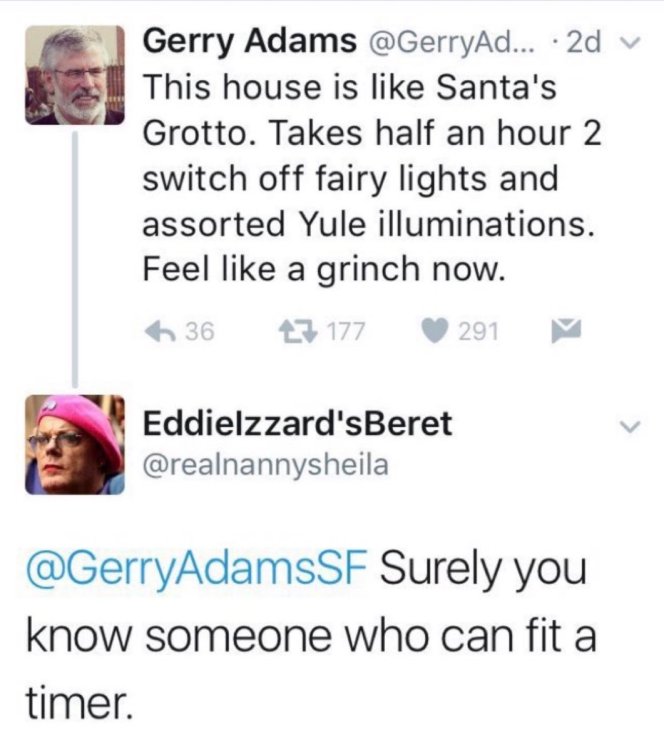Like the tweet with the heart icon
This screenshot has height=750, width=664.
[434, 332]
